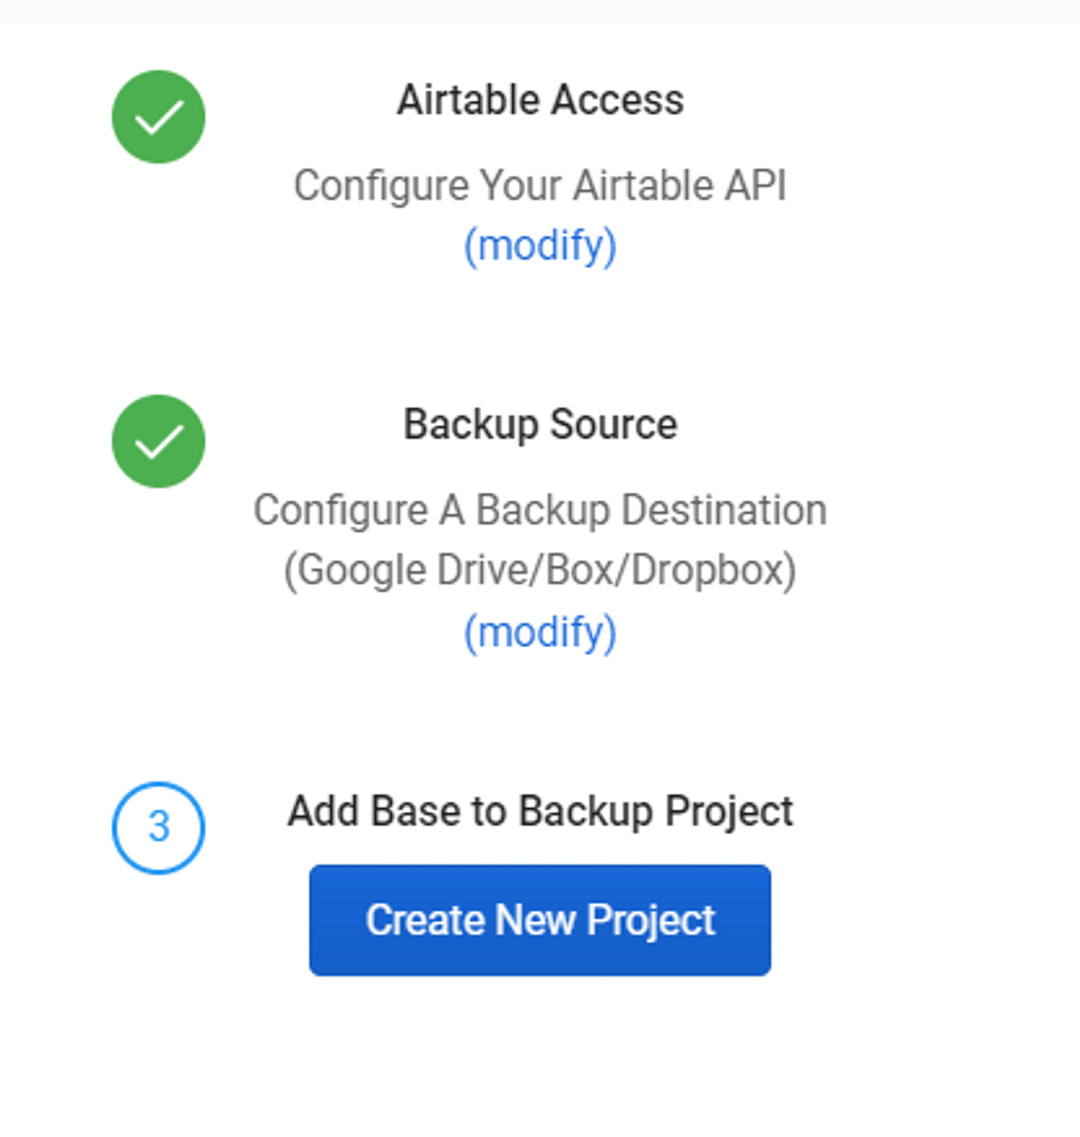Image resolution: width=1080 pixels, height=1137 pixels.
Task: Click the green checkmark beside Backup Source
Action: pos(158,442)
